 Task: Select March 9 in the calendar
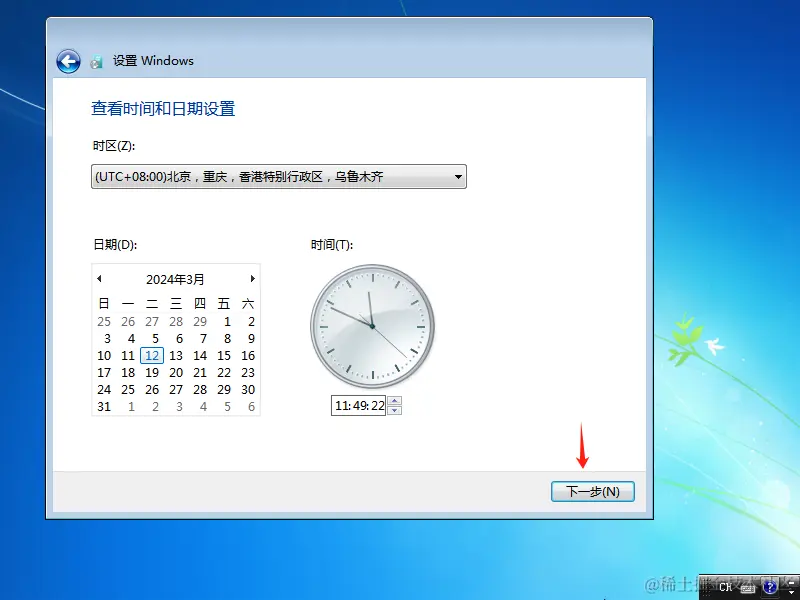251,339
